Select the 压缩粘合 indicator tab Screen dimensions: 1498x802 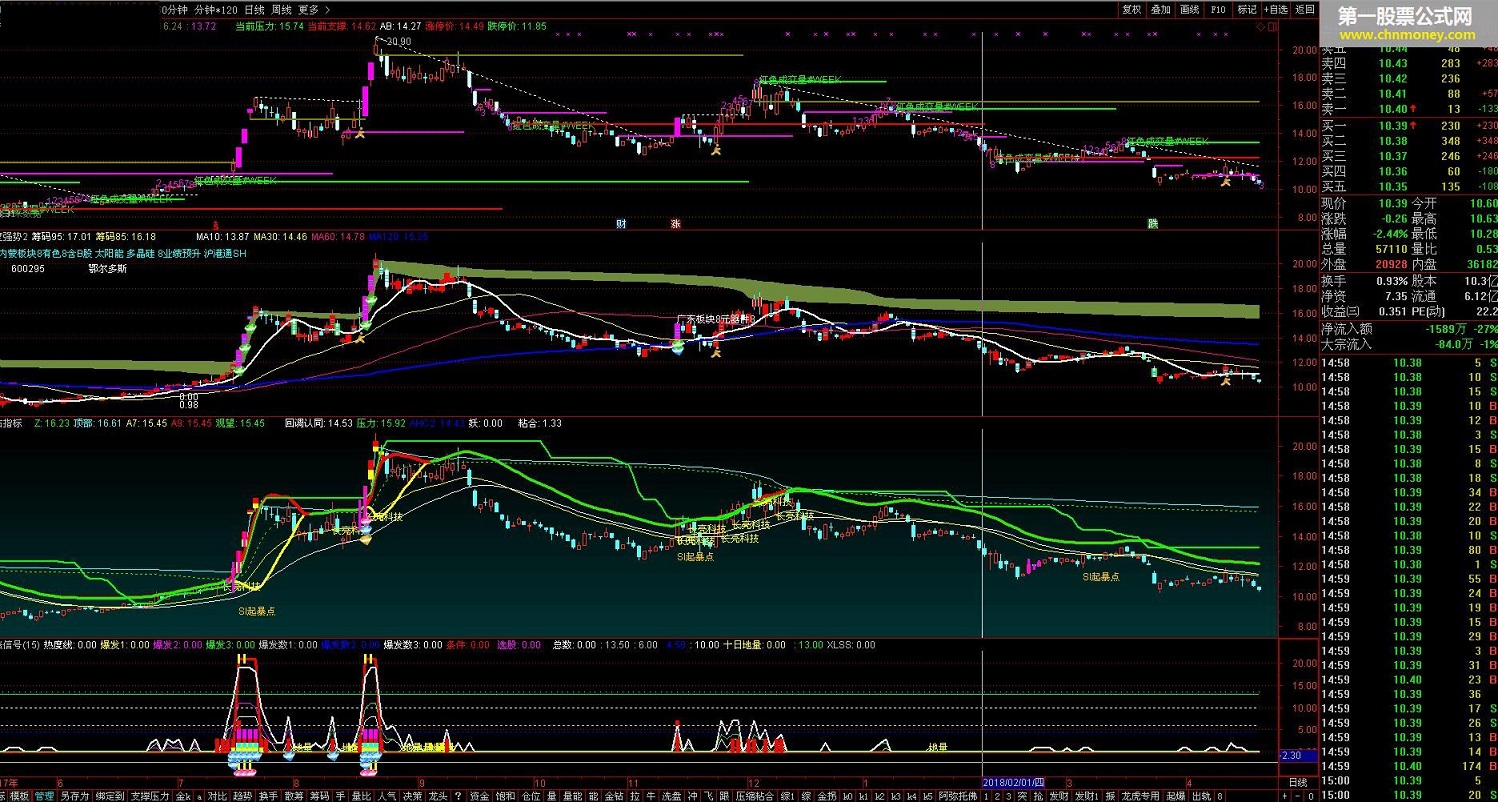point(755,796)
